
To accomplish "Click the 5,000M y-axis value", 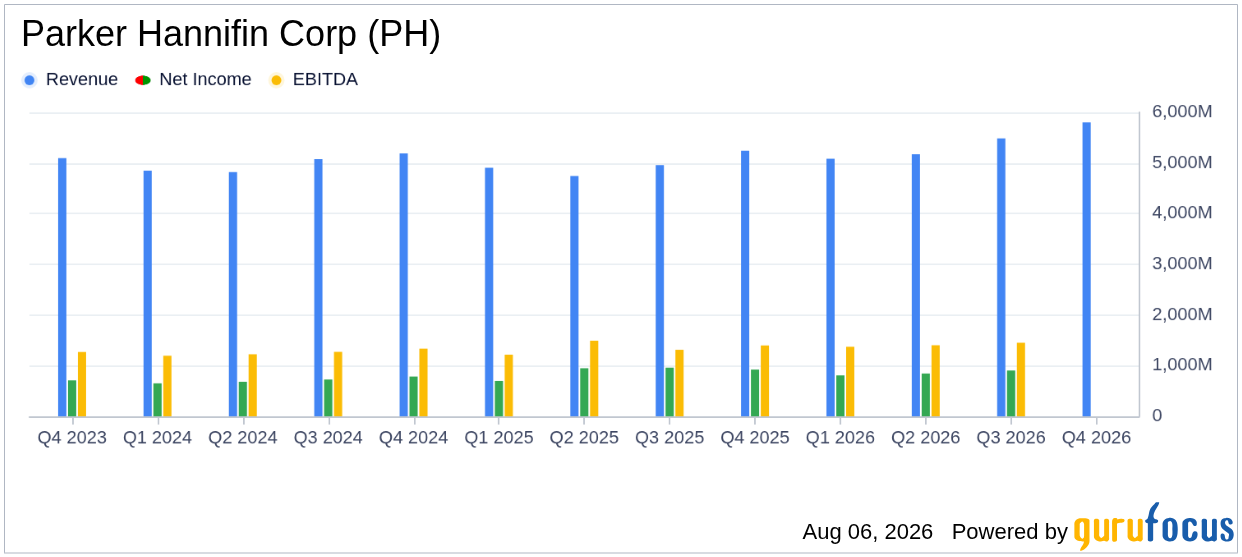I will click(x=1182, y=162).
